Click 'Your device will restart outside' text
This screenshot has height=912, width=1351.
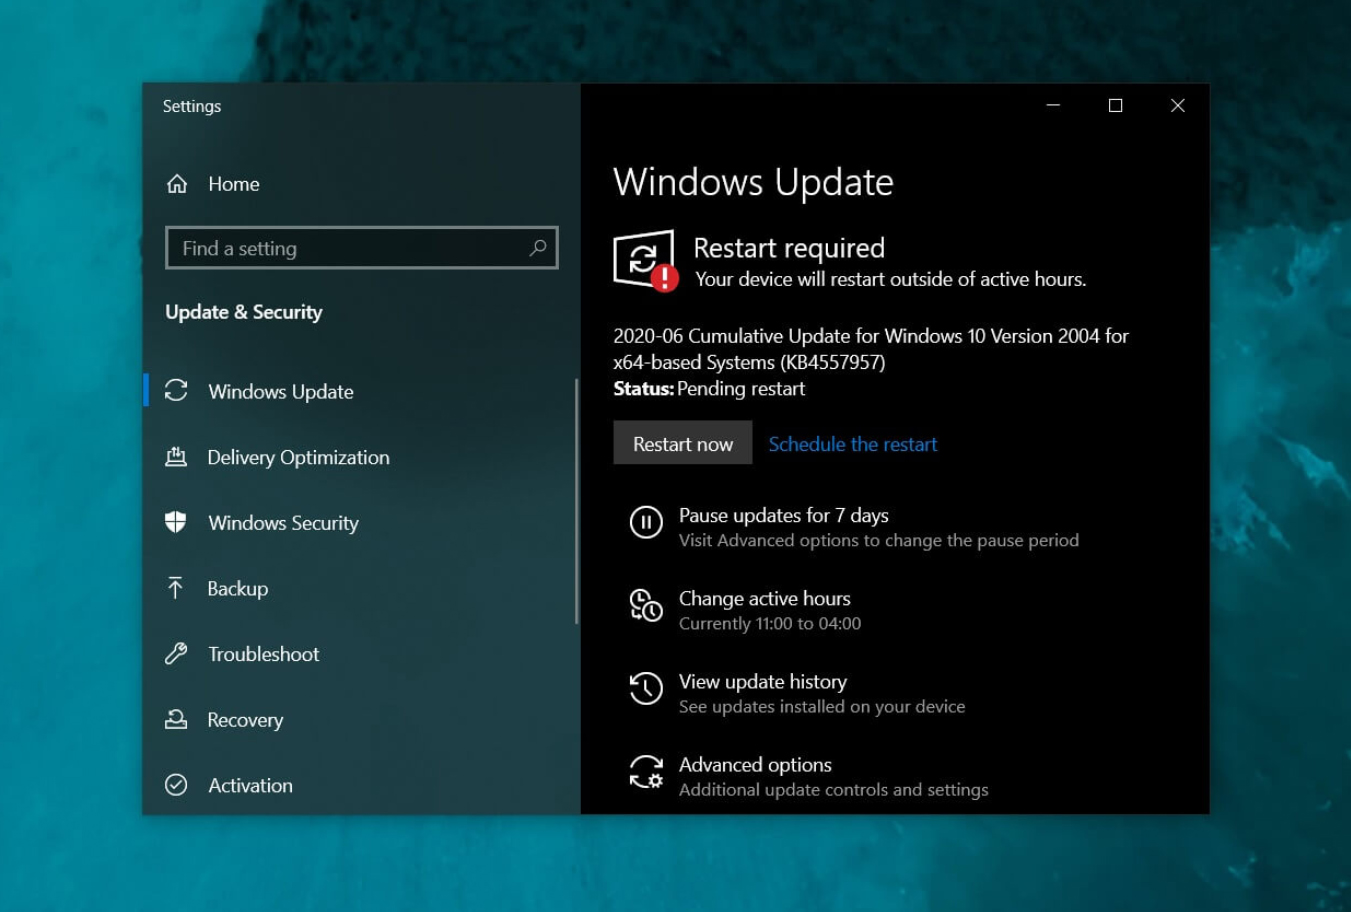891,279
